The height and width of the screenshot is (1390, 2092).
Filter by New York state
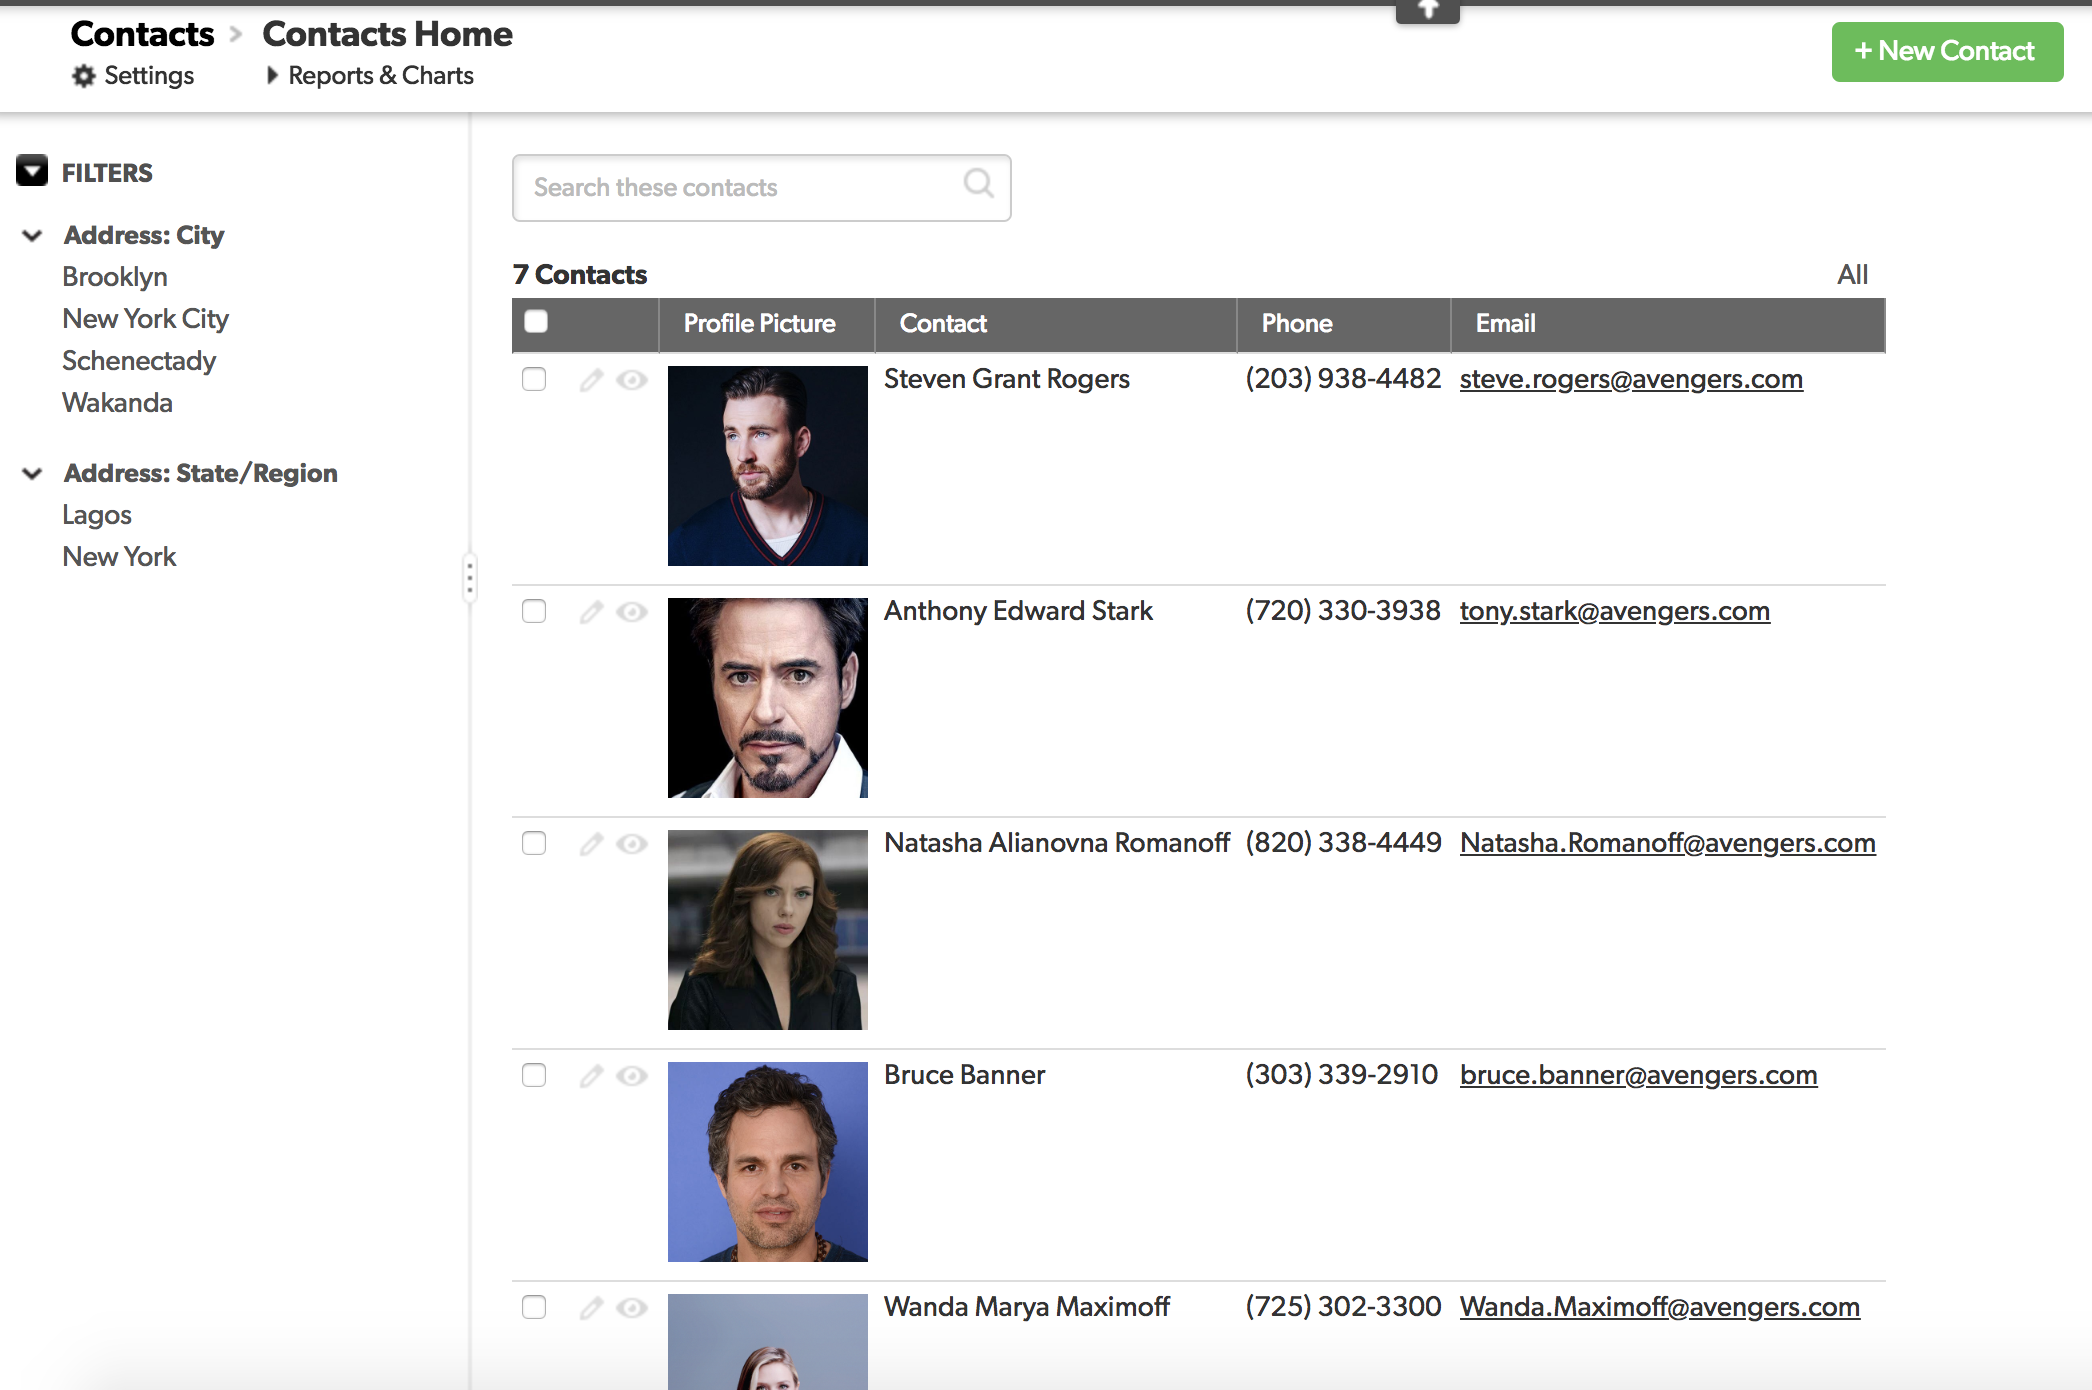pyautogui.click(x=119, y=557)
